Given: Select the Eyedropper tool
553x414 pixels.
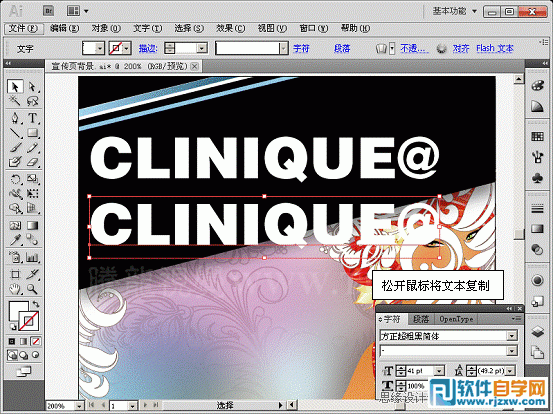Looking at the screenshot, I should 15,240.
